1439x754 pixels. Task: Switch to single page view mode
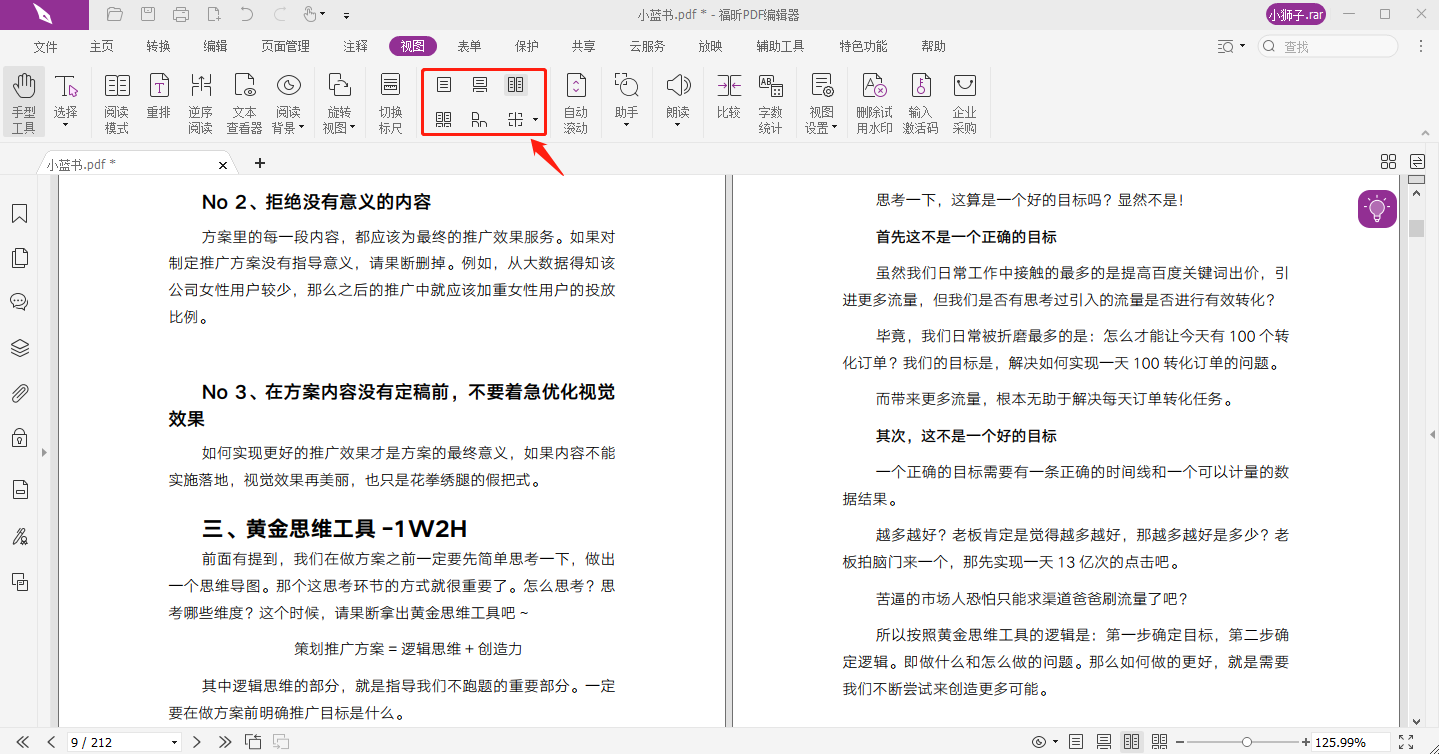point(444,85)
